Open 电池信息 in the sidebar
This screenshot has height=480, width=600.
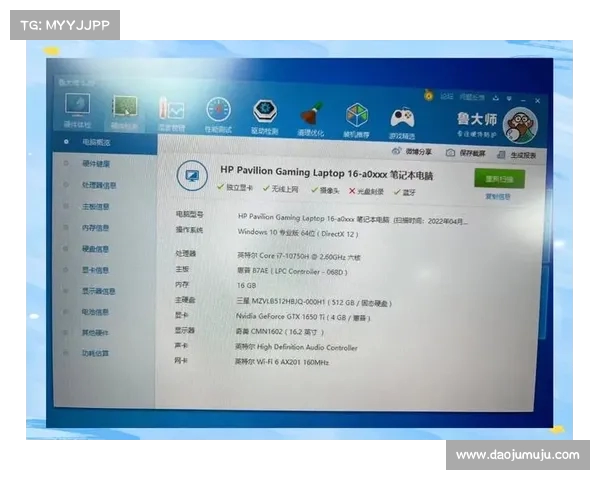pos(95,312)
